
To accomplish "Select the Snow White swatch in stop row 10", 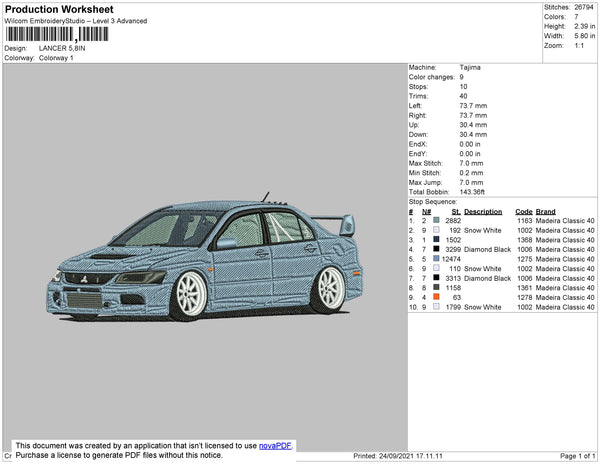I will pyautogui.click(x=436, y=306).
